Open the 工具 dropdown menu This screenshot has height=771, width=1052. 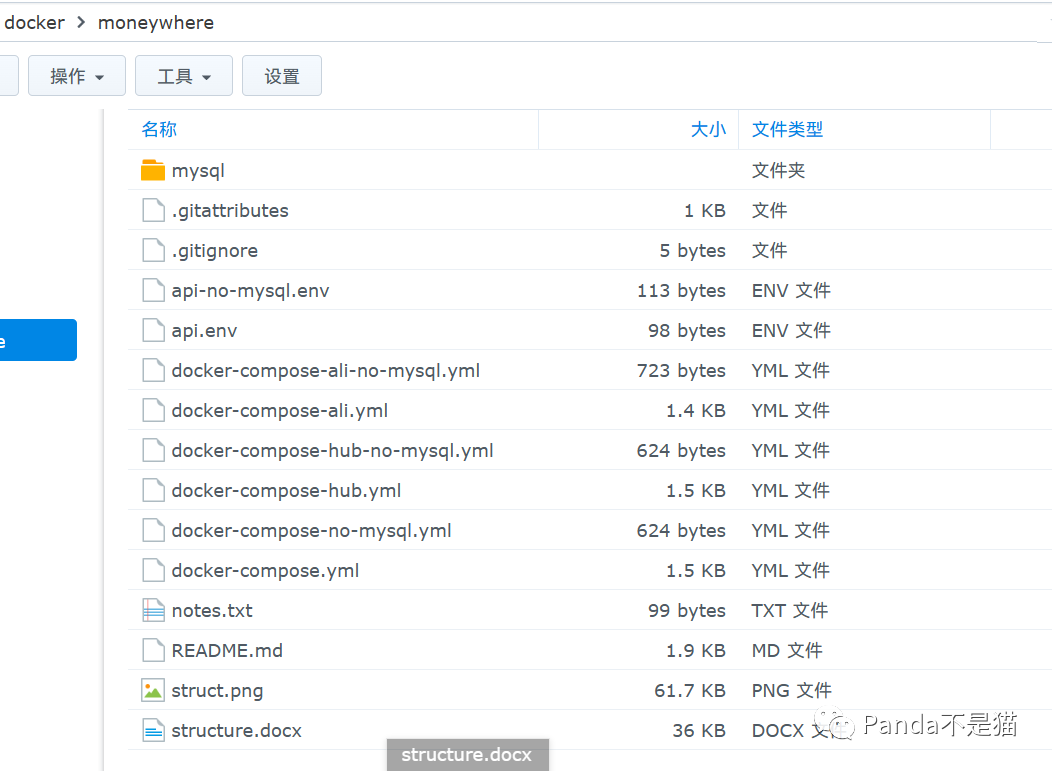pyautogui.click(x=184, y=76)
